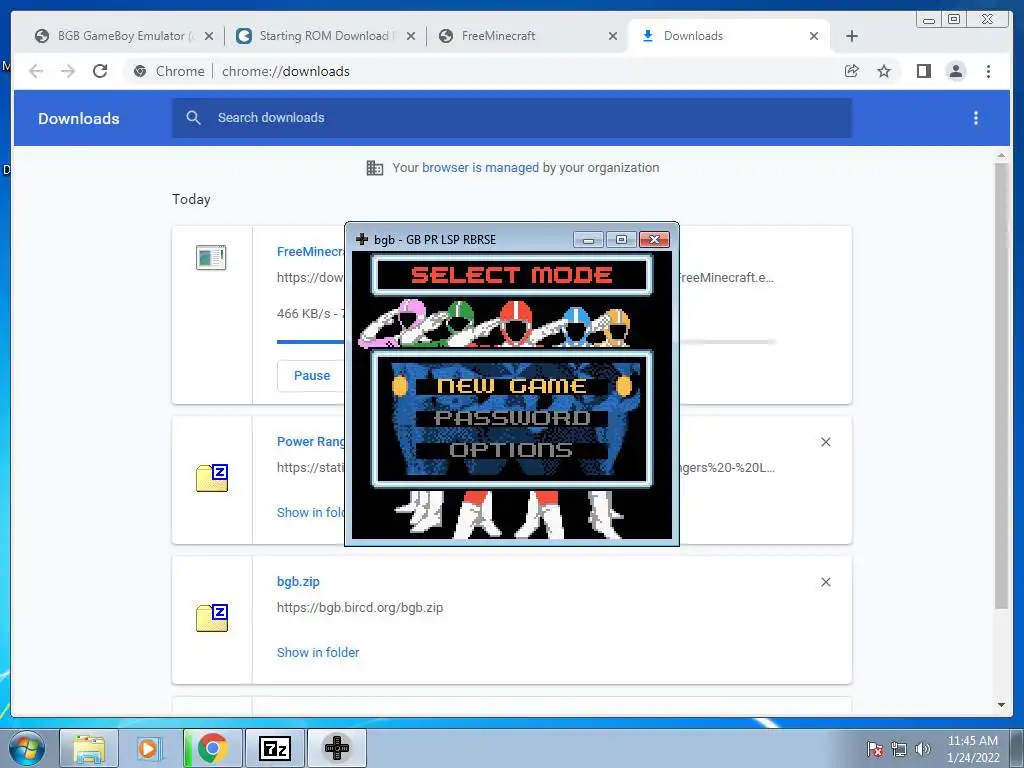
Task: Show Power Rangers download in folder
Action: tap(311, 513)
